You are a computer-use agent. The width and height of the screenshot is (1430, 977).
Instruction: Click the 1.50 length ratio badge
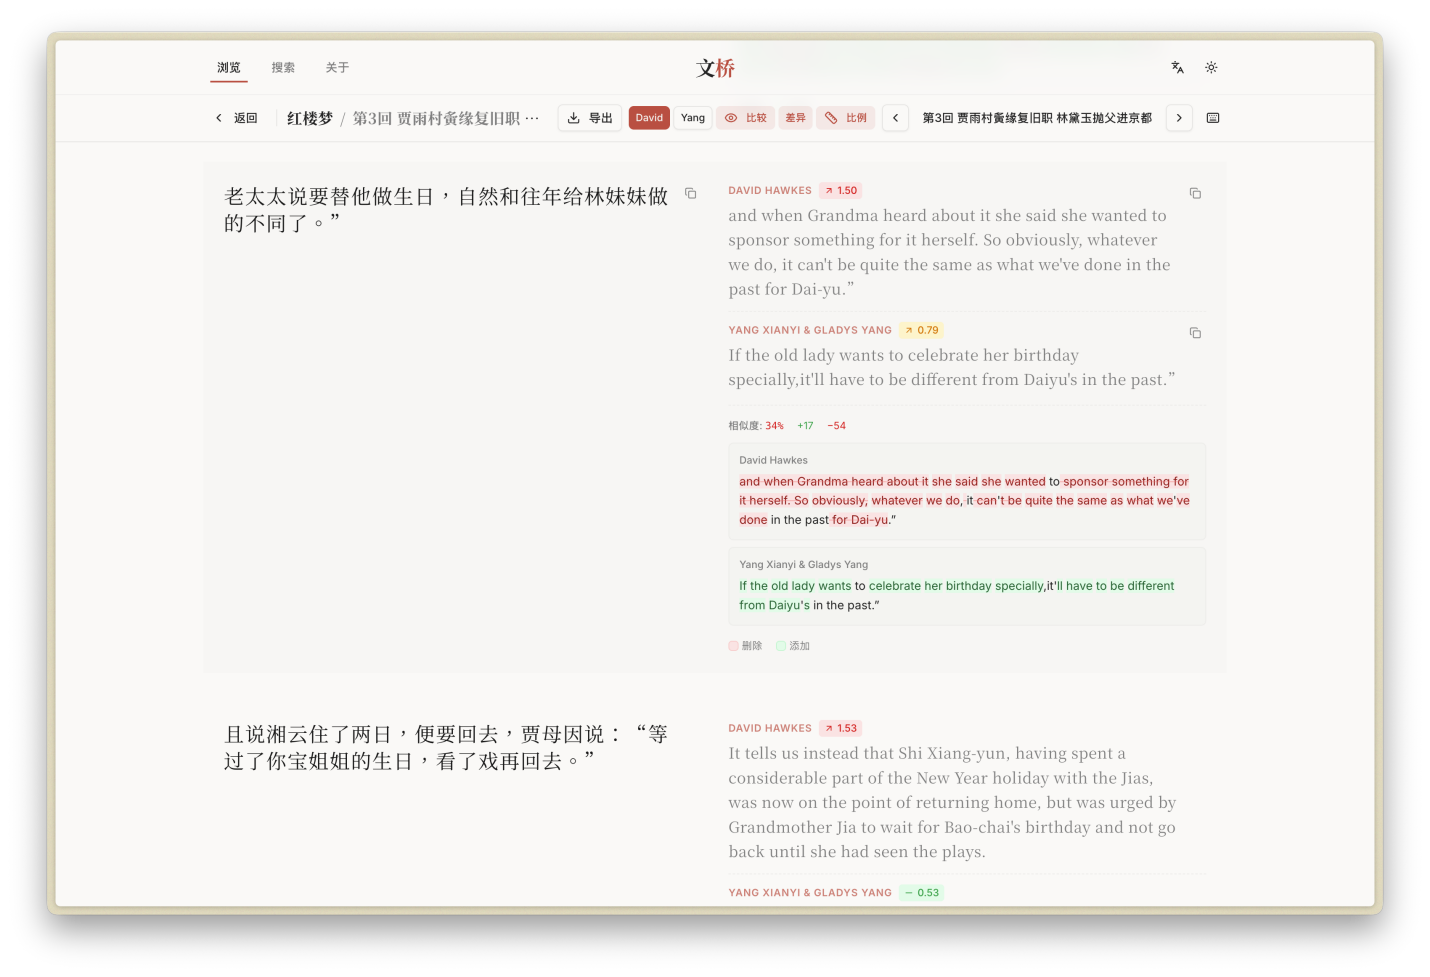tap(841, 190)
